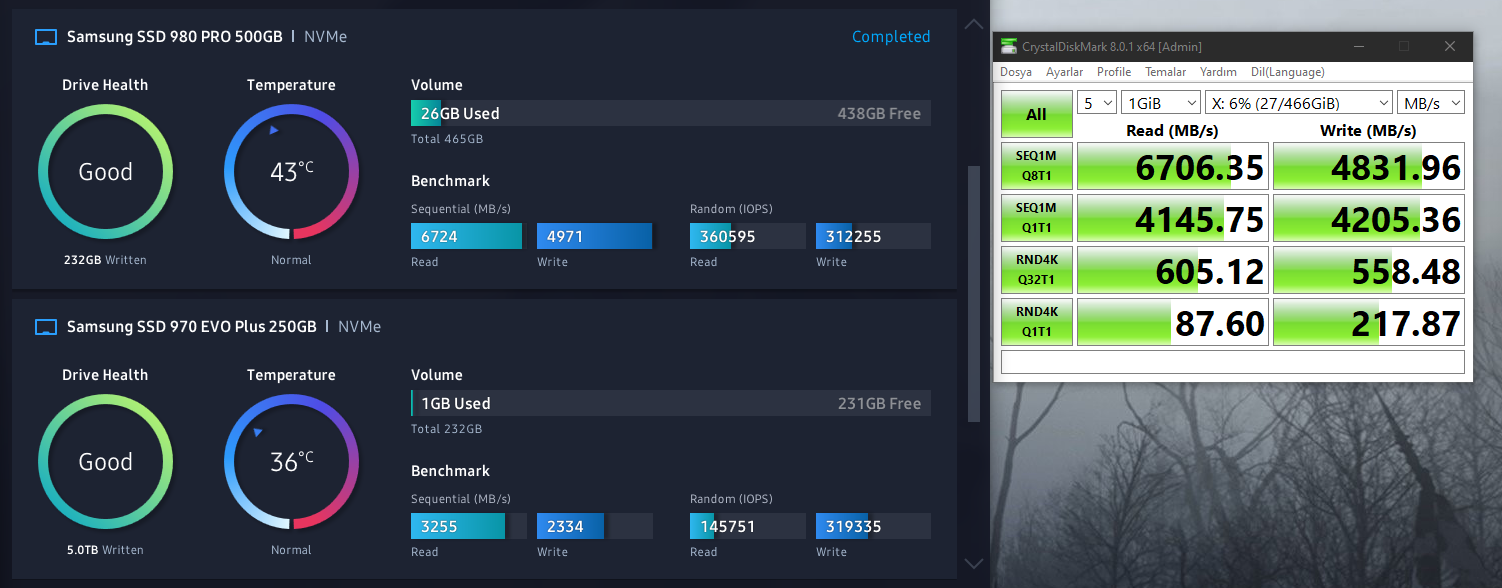Open the Yardım menu in CrystalDiskMark

click(x=1218, y=72)
